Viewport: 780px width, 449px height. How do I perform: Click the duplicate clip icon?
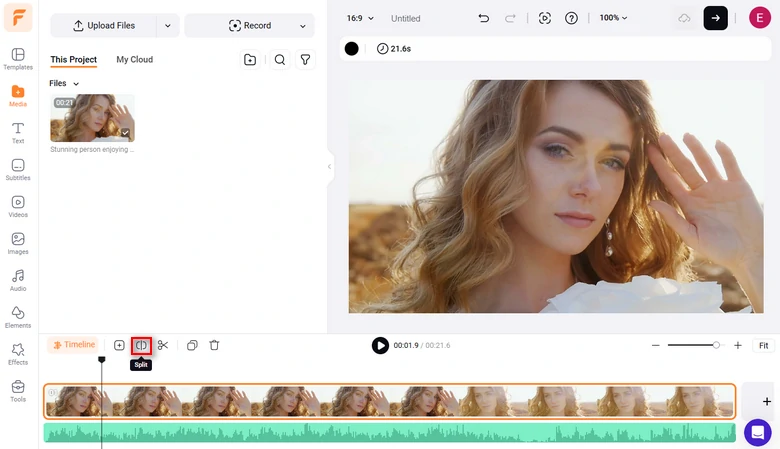point(192,345)
